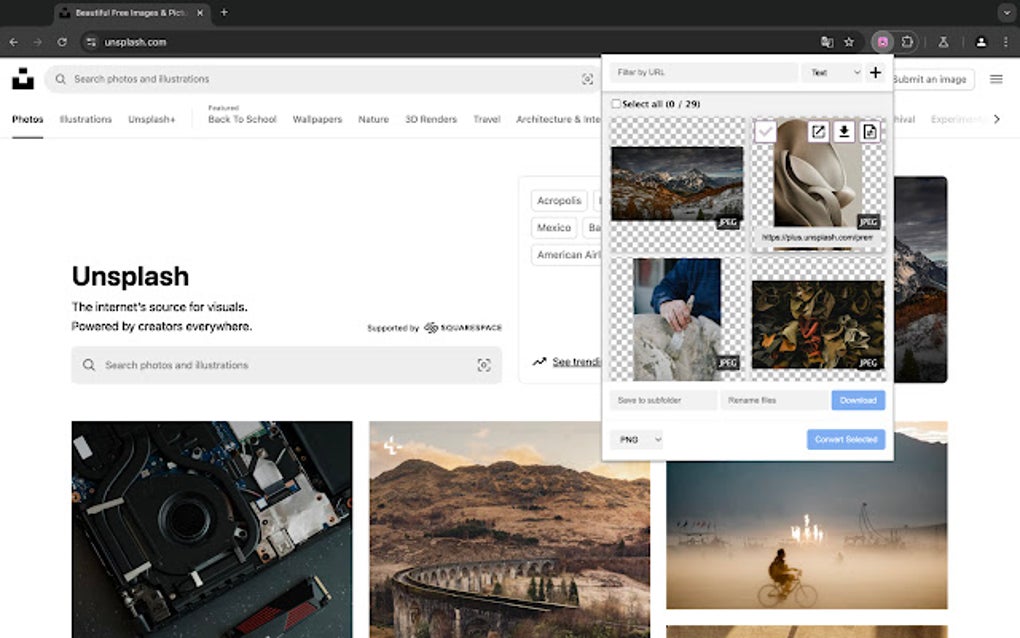Open the visual search camera icon
This screenshot has height=638, width=1020.
tap(589, 78)
